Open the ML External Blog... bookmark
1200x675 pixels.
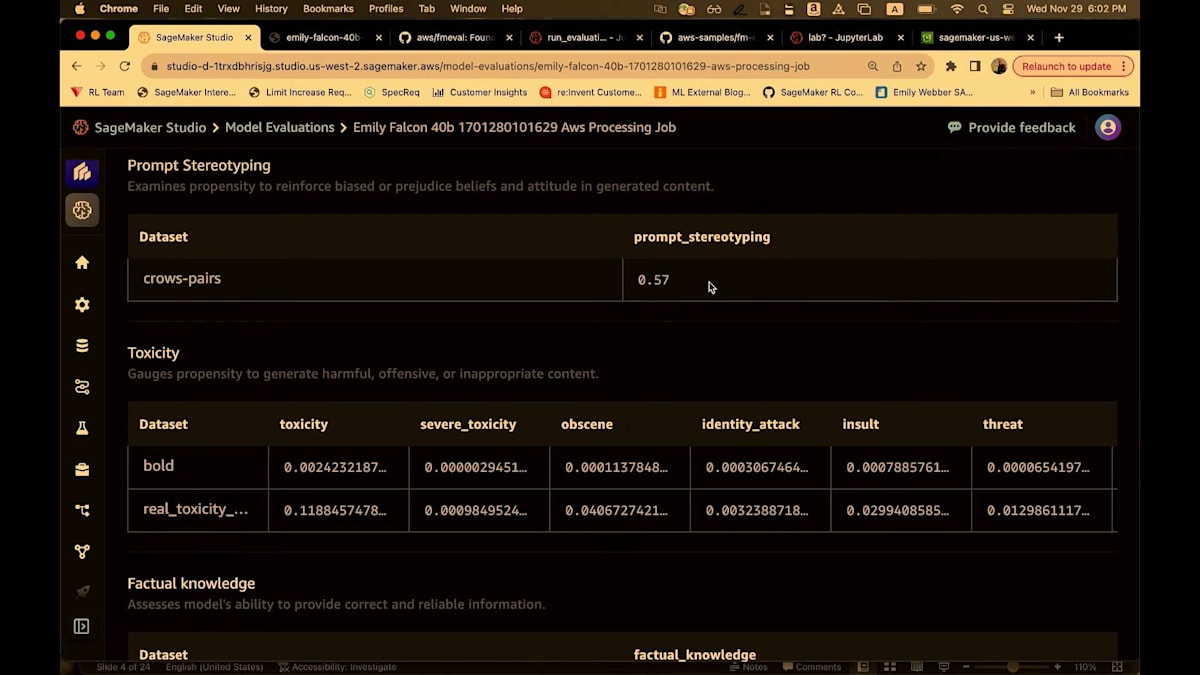point(702,92)
